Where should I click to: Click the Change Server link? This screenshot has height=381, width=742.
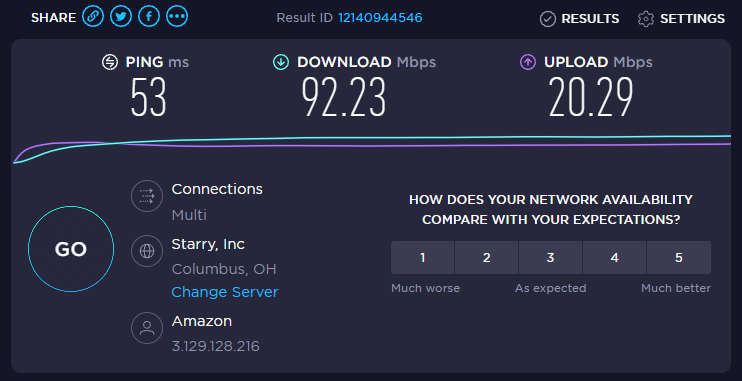(225, 292)
